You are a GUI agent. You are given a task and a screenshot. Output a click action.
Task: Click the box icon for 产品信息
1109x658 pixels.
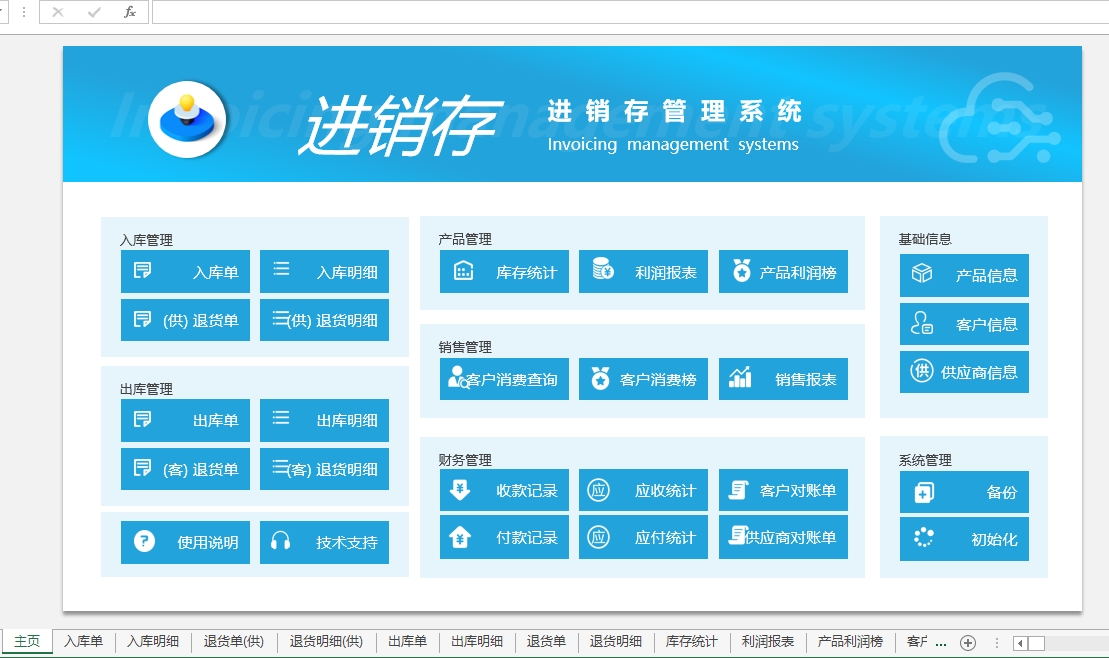click(922, 274)
